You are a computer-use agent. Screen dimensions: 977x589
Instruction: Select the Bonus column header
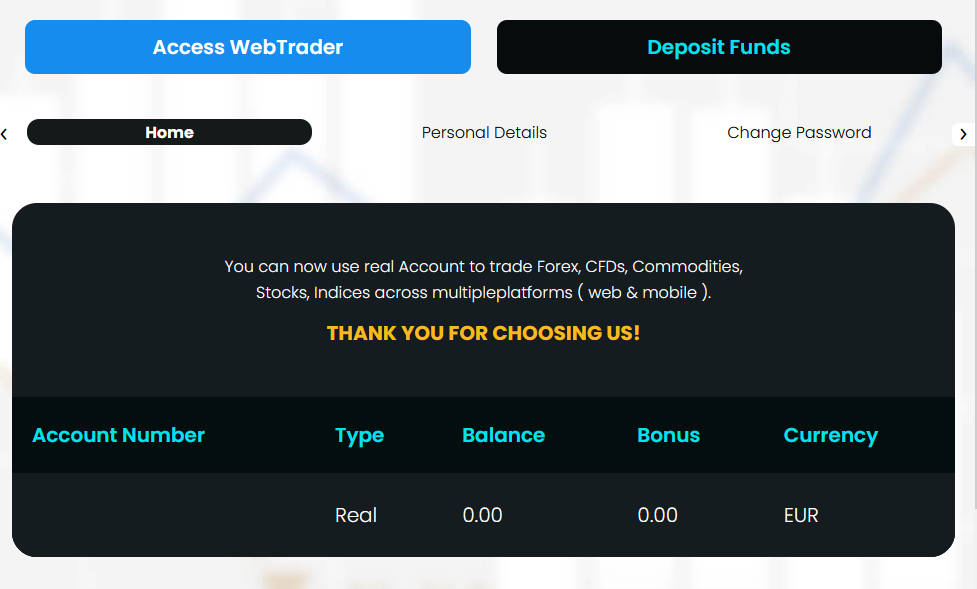pos(668,435)
